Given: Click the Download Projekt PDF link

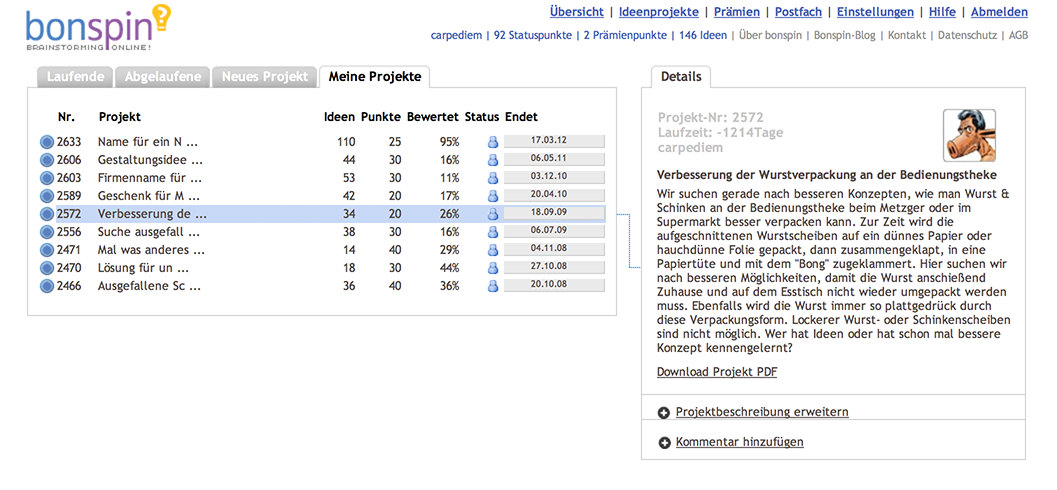Looking at the screenshot, I should [717, 372].
